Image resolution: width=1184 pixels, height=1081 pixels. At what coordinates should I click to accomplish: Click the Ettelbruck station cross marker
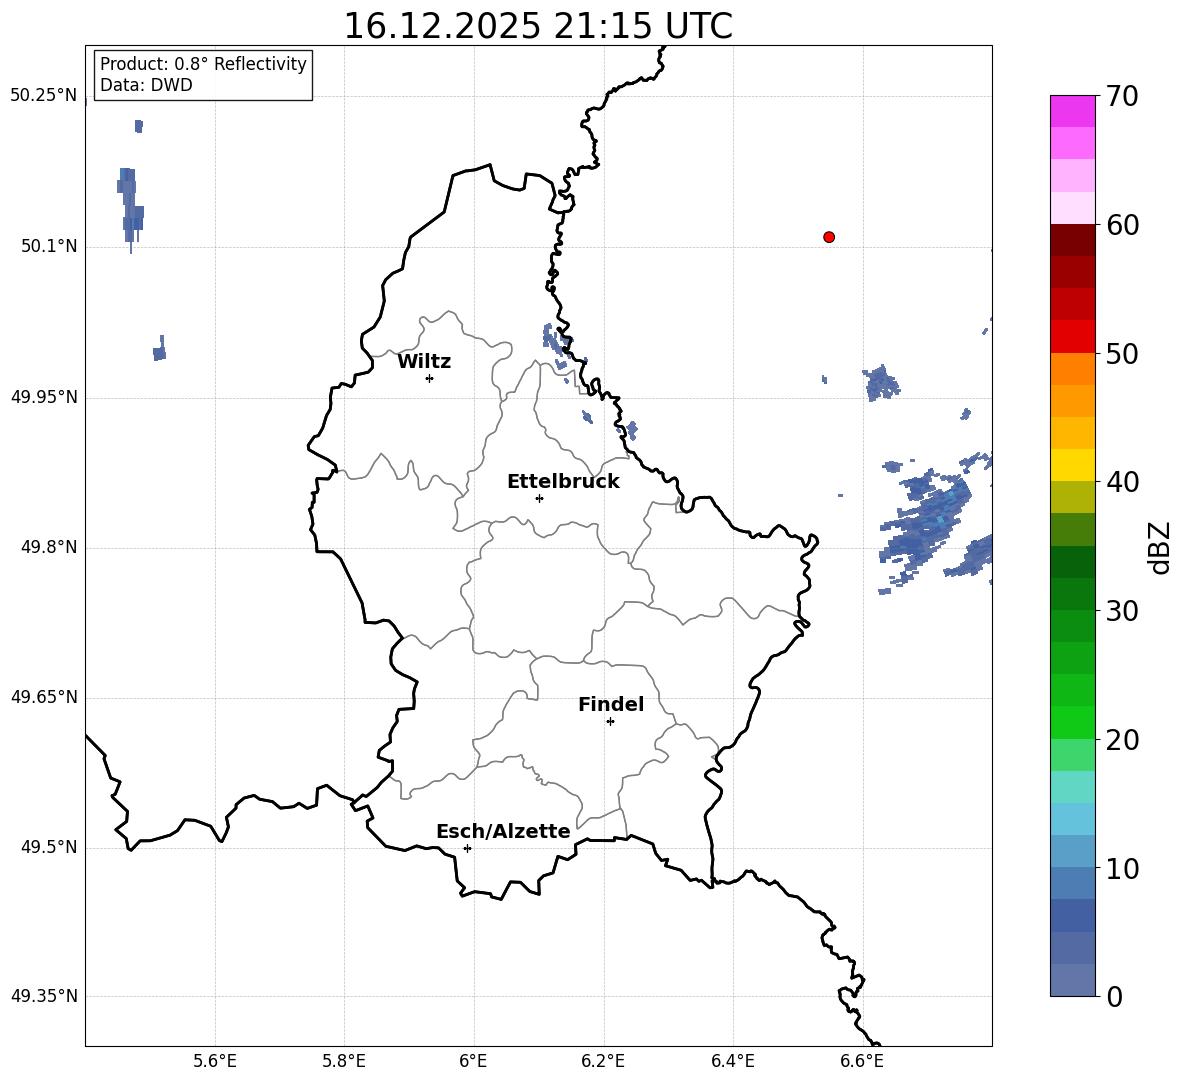click(x=539, y=498)
